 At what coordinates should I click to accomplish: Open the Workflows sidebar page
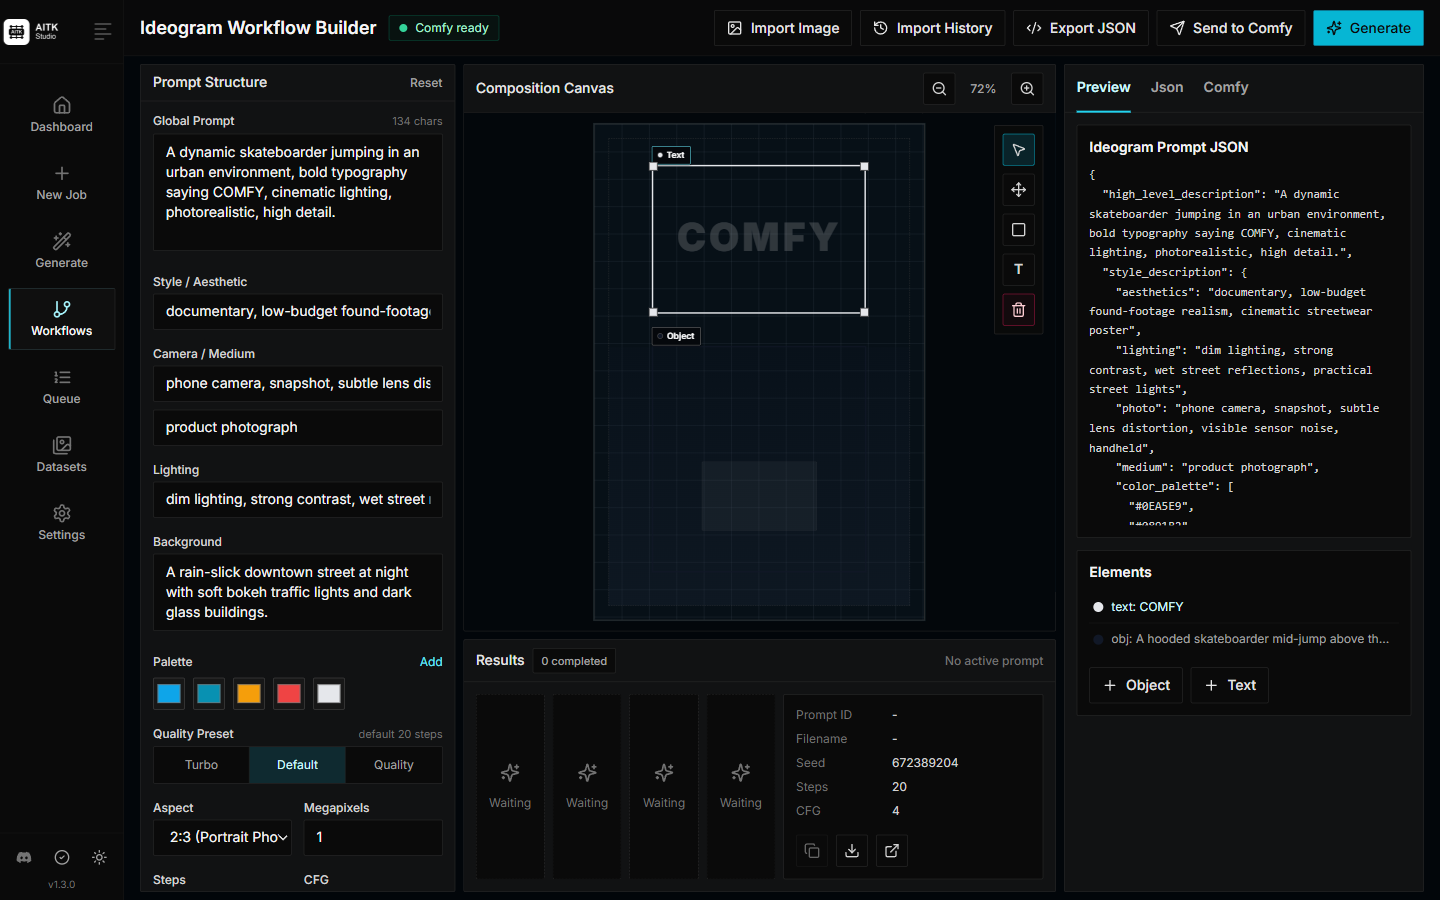point(62,319)
